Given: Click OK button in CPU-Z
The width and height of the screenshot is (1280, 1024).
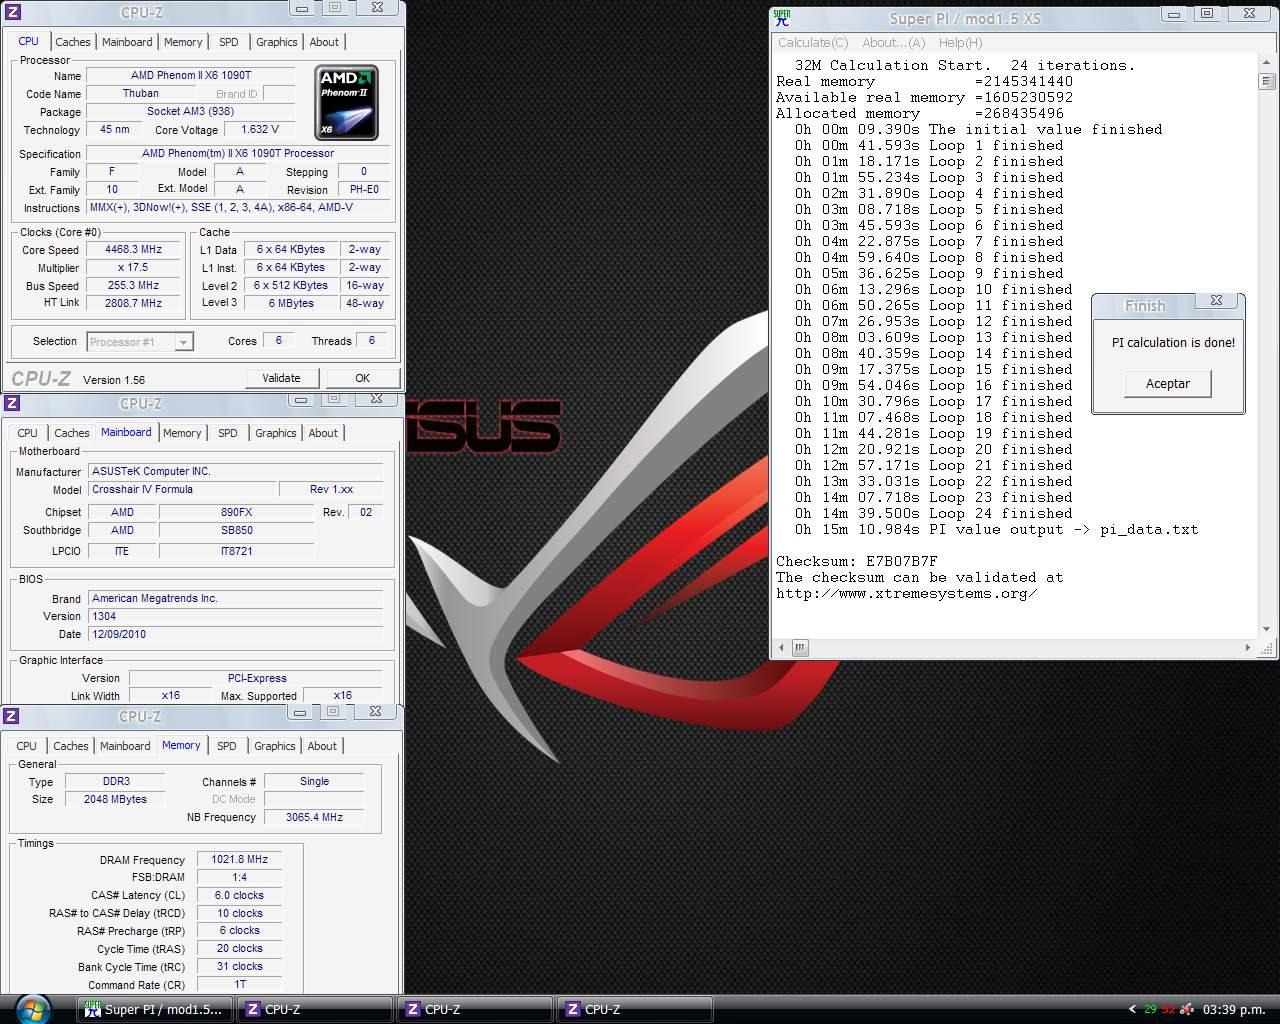Looking at the screenshot, I should [x=362, y=378].
